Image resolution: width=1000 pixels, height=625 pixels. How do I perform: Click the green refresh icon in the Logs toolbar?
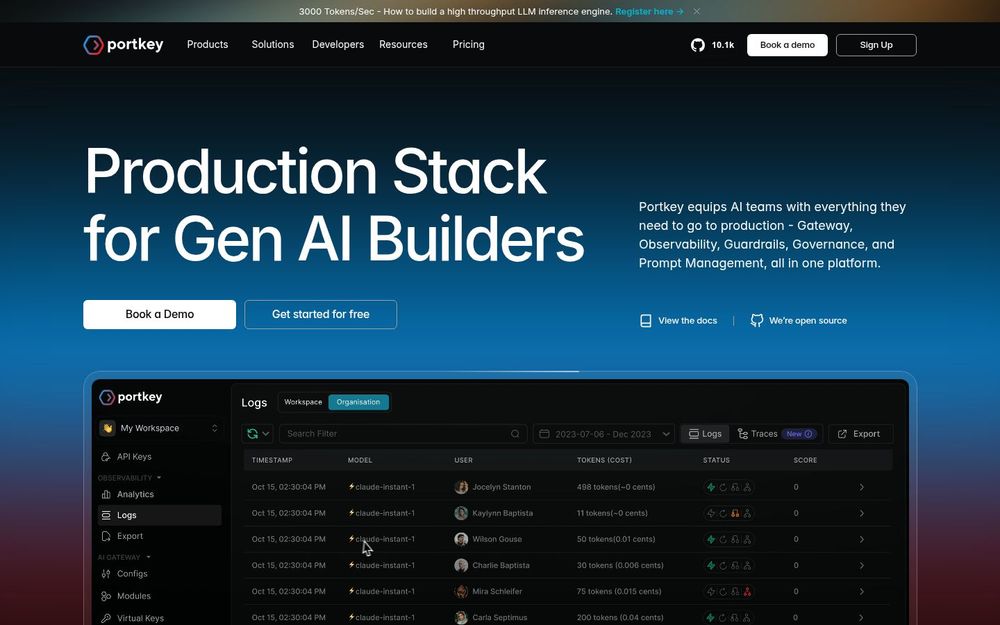(253, 434)
